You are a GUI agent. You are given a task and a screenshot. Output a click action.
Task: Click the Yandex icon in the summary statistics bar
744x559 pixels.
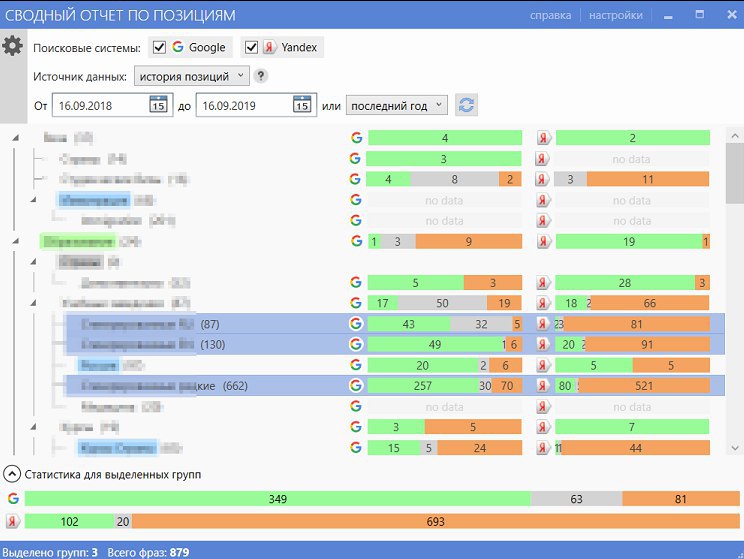(13, 521)
